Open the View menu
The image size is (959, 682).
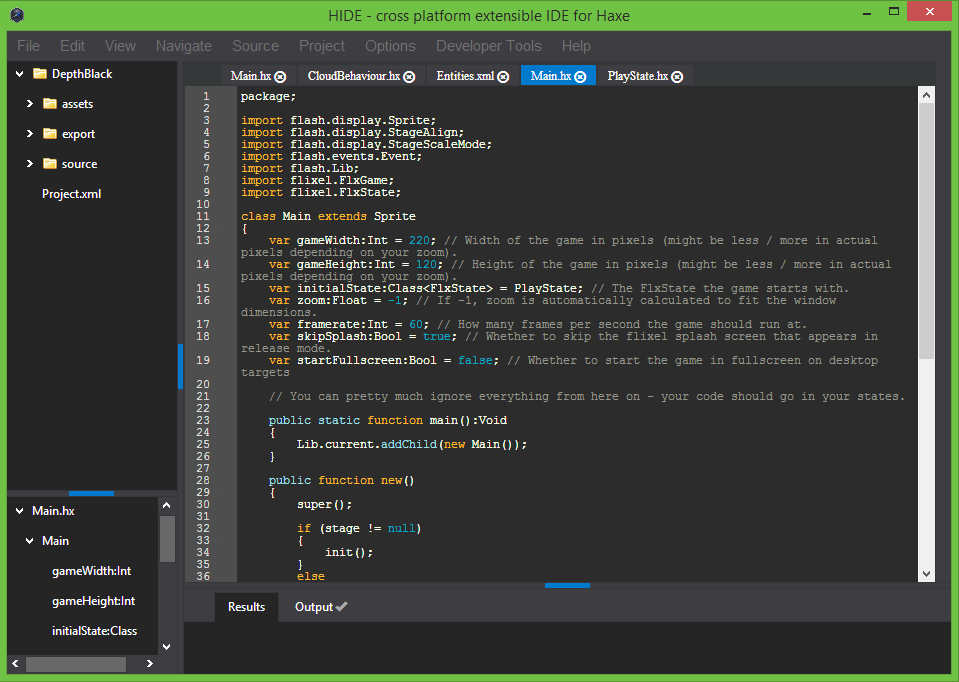pos(120,46)
